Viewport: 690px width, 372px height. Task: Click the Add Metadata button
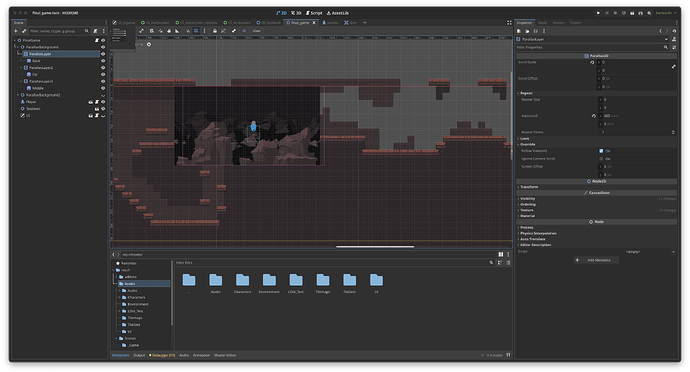coord(596,260)
